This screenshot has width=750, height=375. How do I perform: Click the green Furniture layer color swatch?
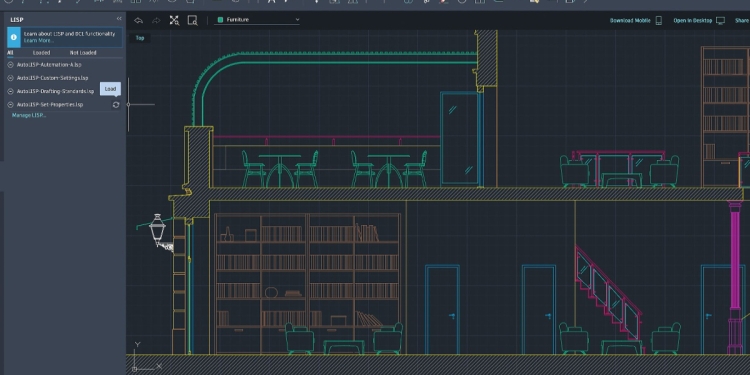click(221, 20)
